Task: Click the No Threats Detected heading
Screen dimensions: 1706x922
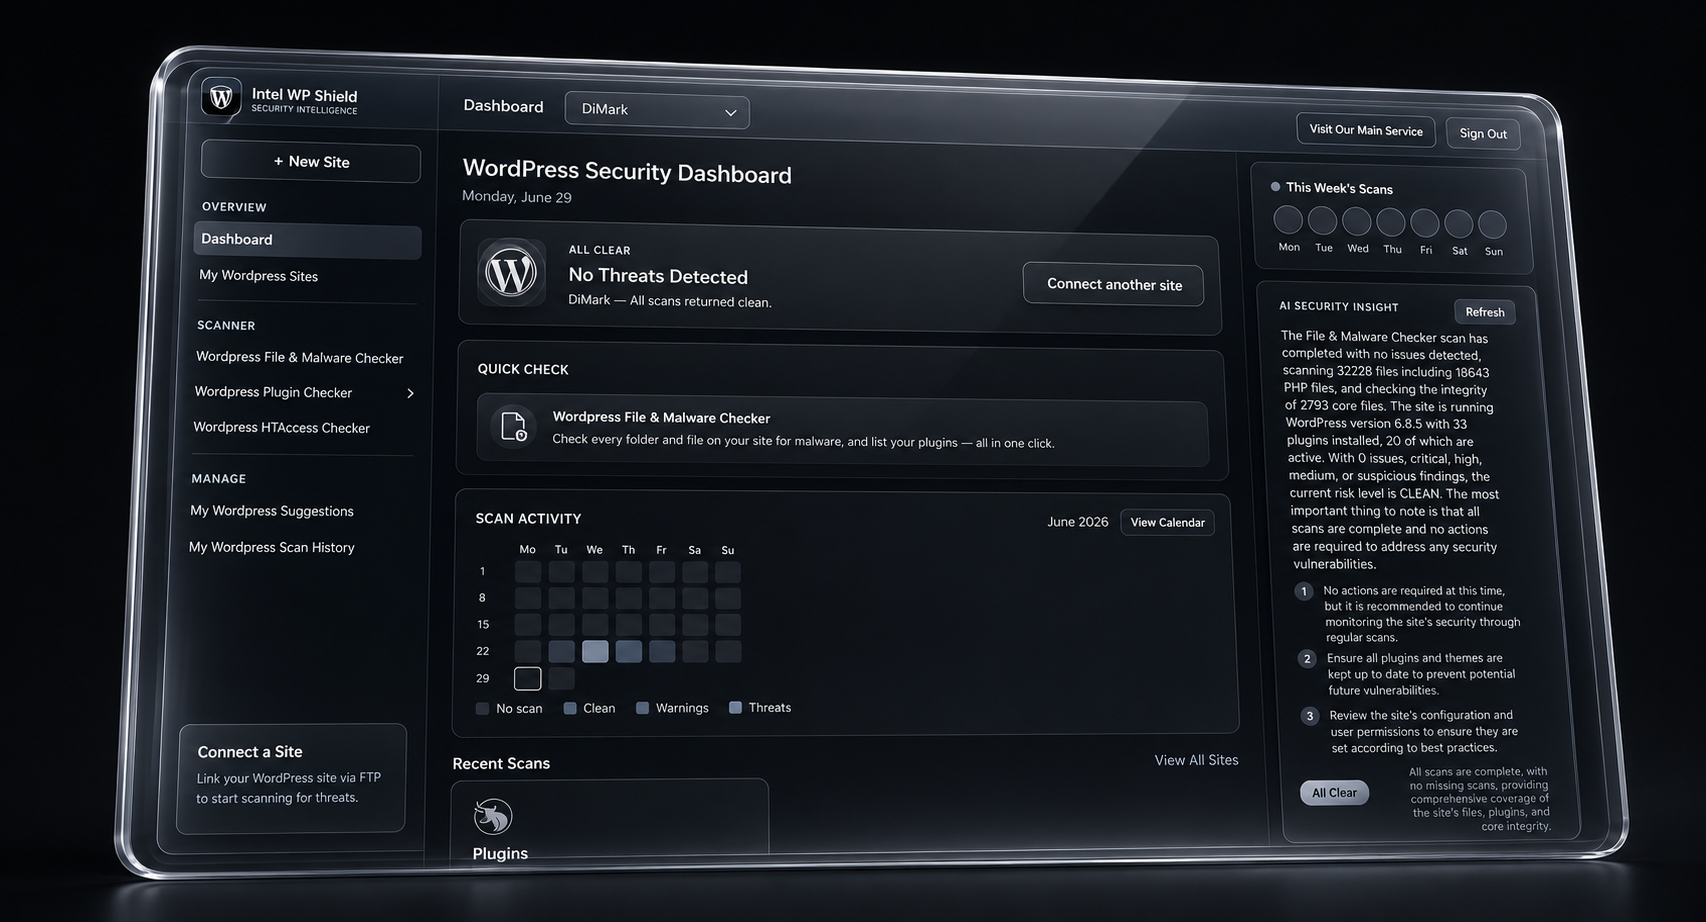Action: (x=658, y=276)
